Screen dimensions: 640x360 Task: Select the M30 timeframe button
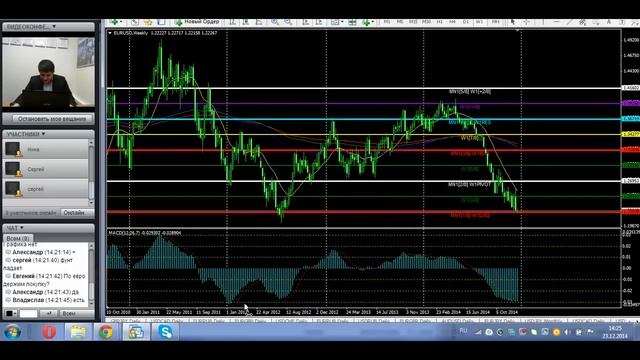[427, 22]
